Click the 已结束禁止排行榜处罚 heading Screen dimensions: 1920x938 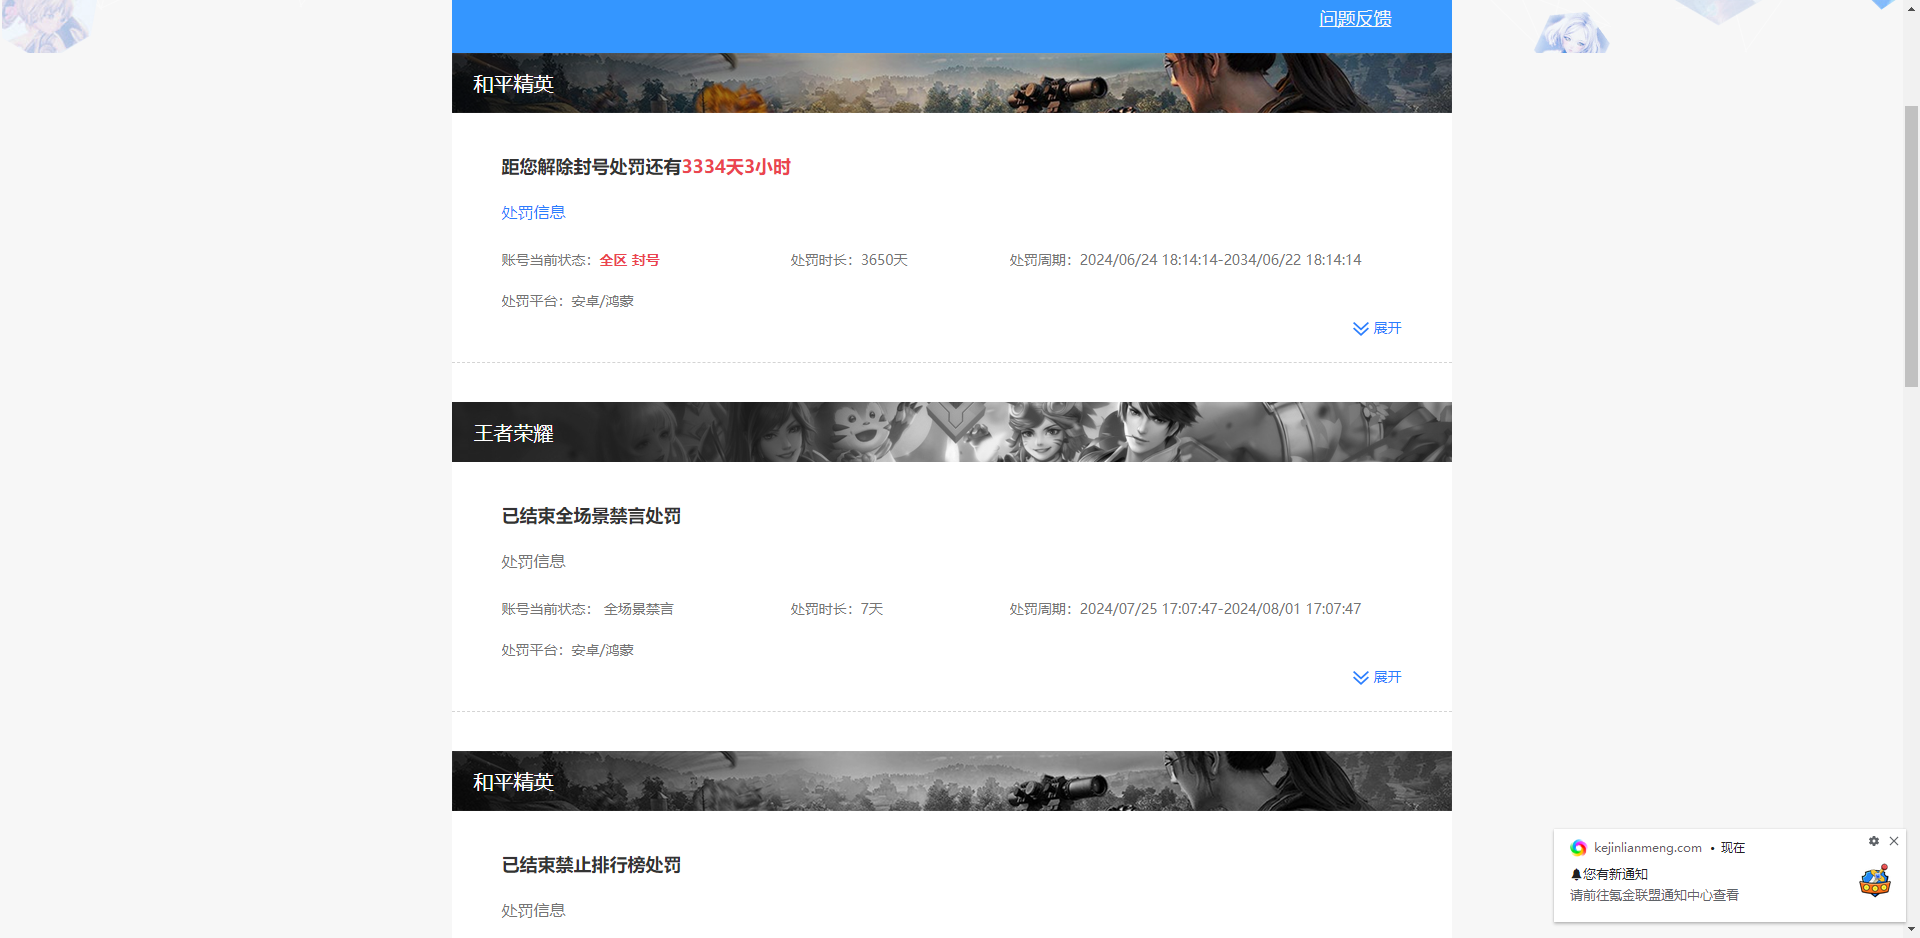click(591, 865)
